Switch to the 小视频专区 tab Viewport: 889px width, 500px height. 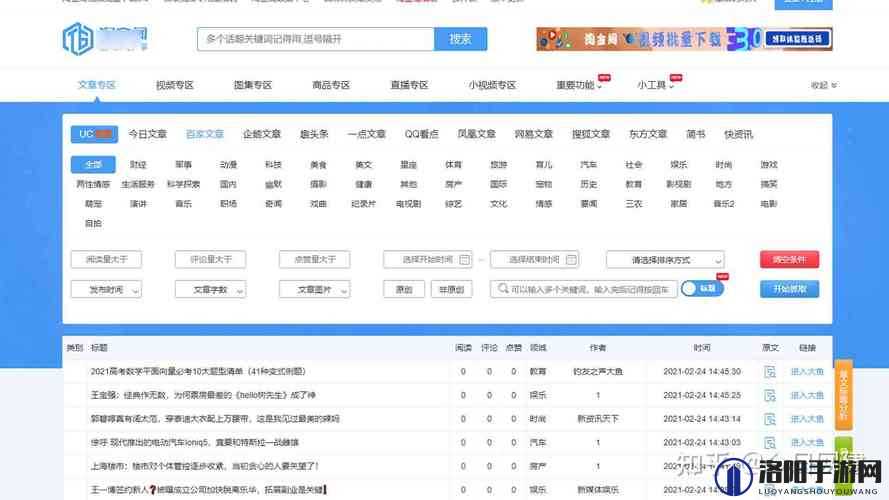tap(492, 85)
